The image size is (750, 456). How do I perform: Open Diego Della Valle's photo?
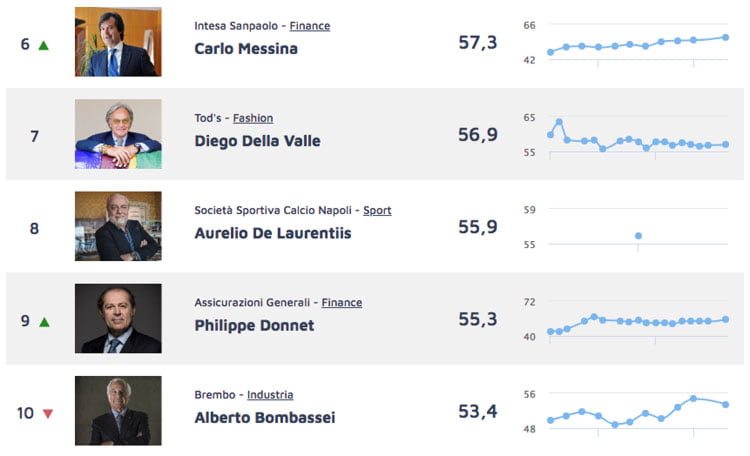tap(118, 134)
